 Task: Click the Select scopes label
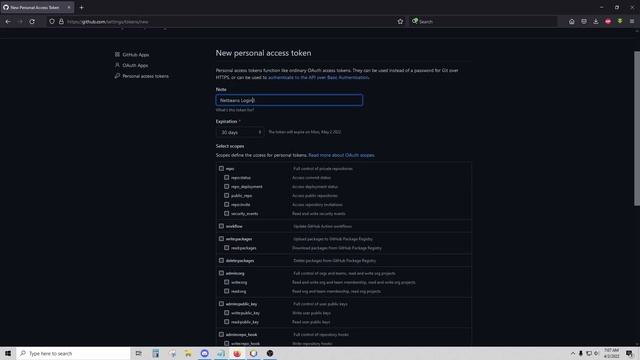(x=230, y=146)
